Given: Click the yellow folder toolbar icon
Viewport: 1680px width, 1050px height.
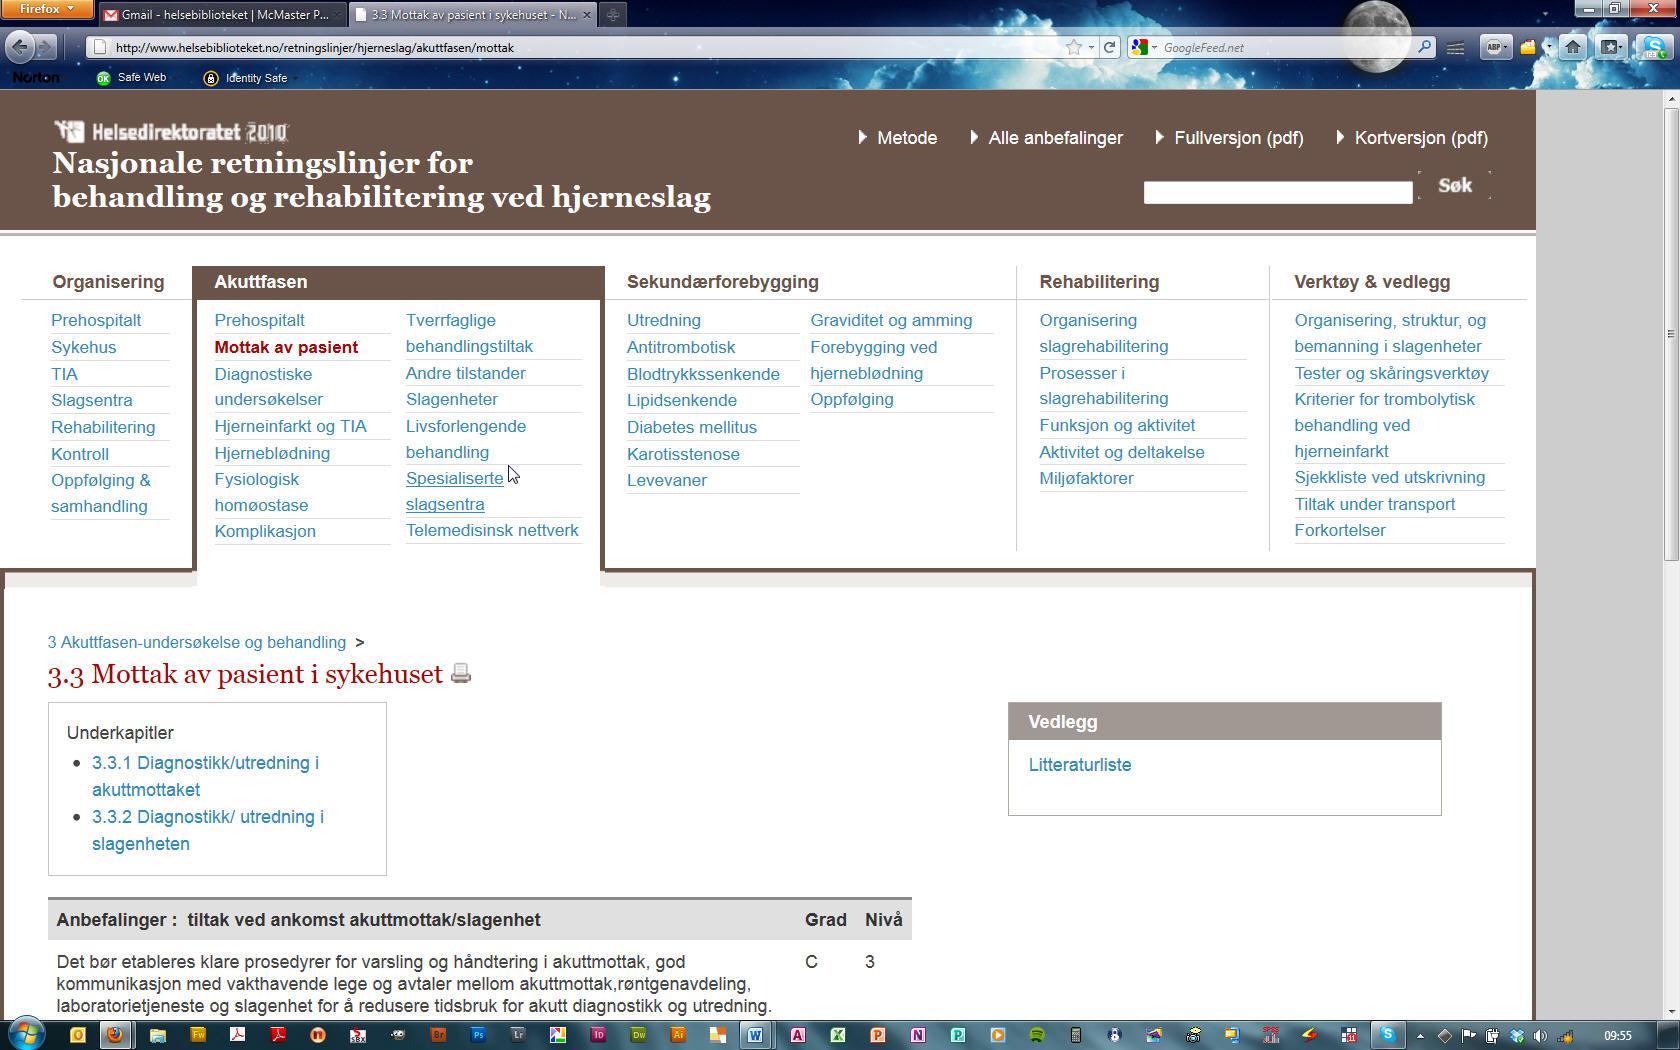Looking at the screenshot, I should (x=1528, y=47).
